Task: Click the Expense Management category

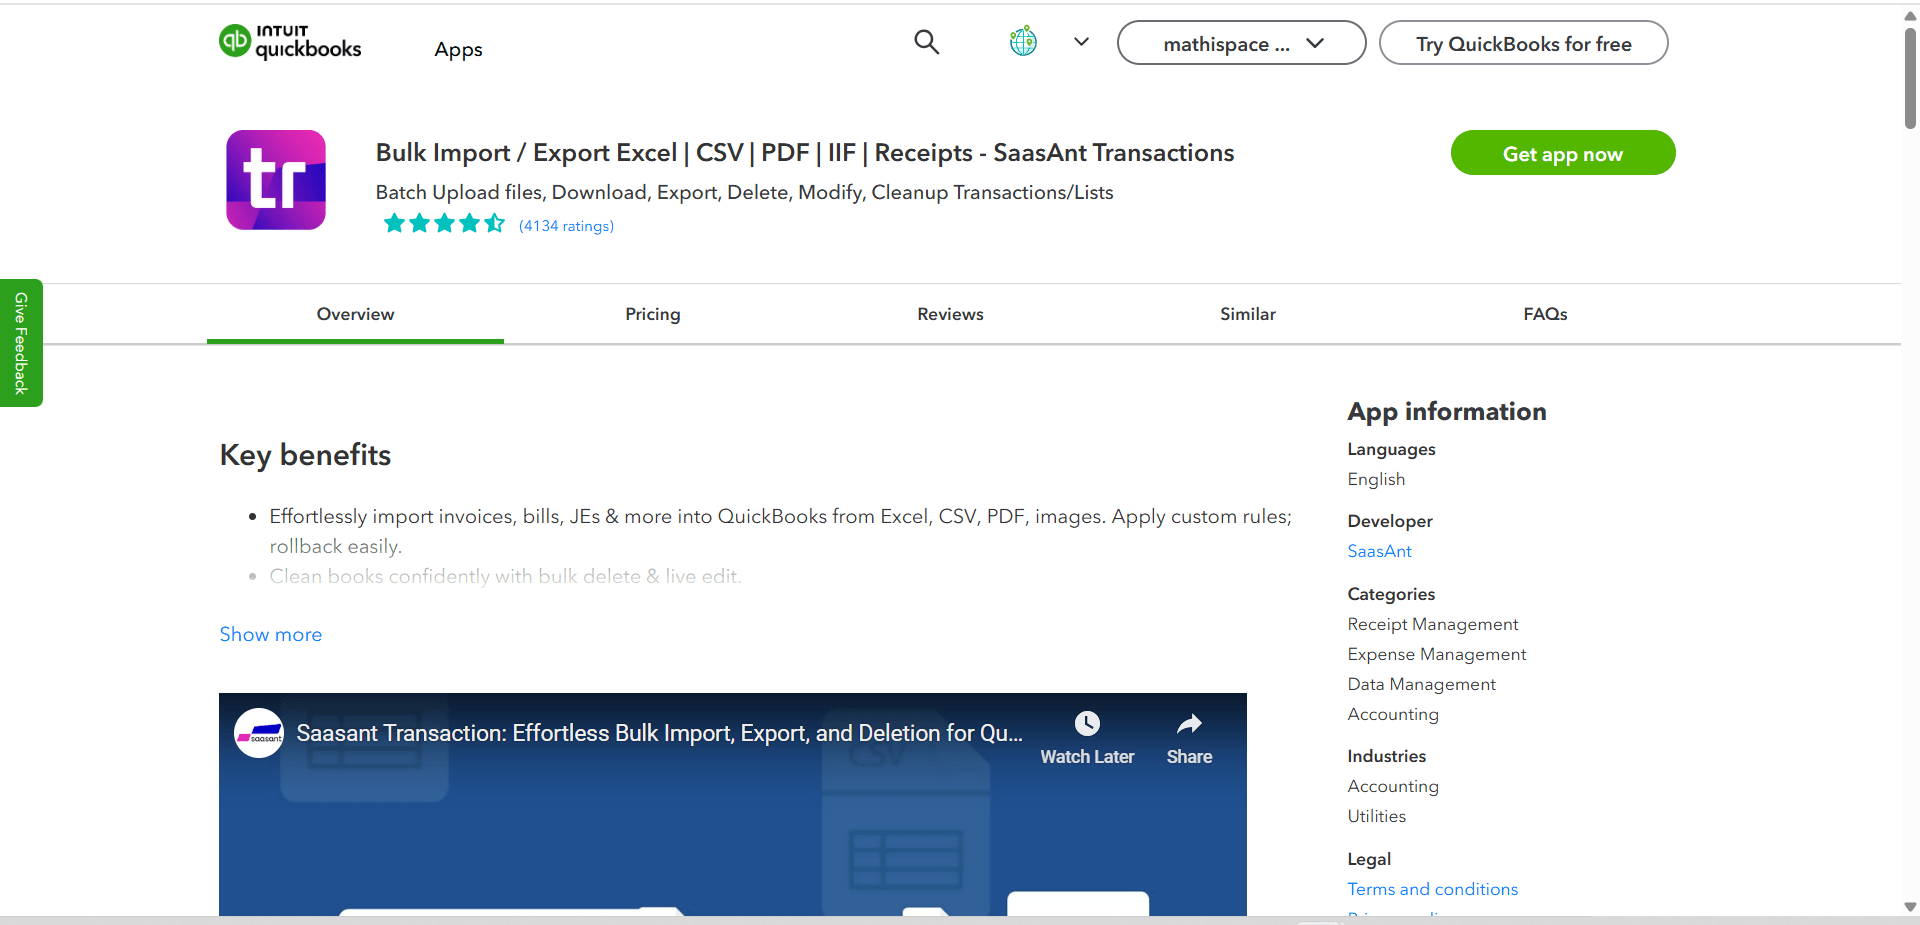Action: coord(1436,654)
